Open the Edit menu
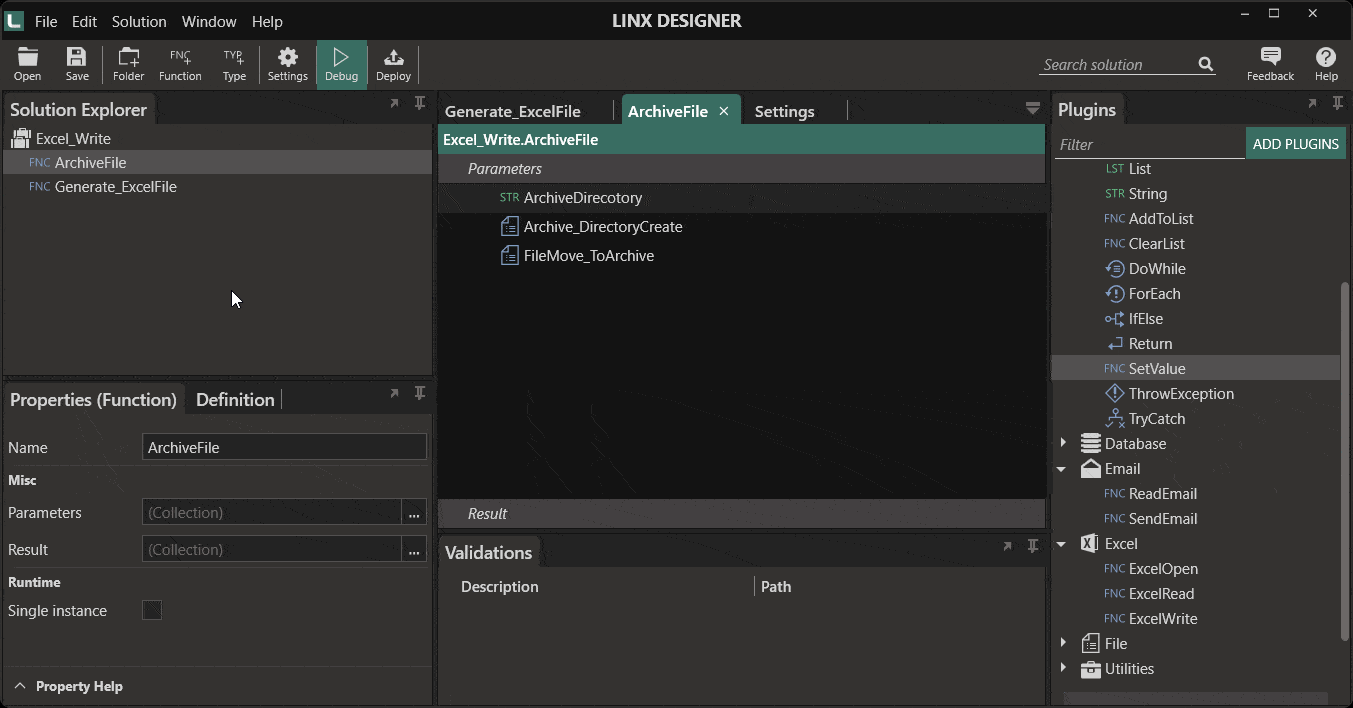The image size is (1353, 708). coord(85,21)
